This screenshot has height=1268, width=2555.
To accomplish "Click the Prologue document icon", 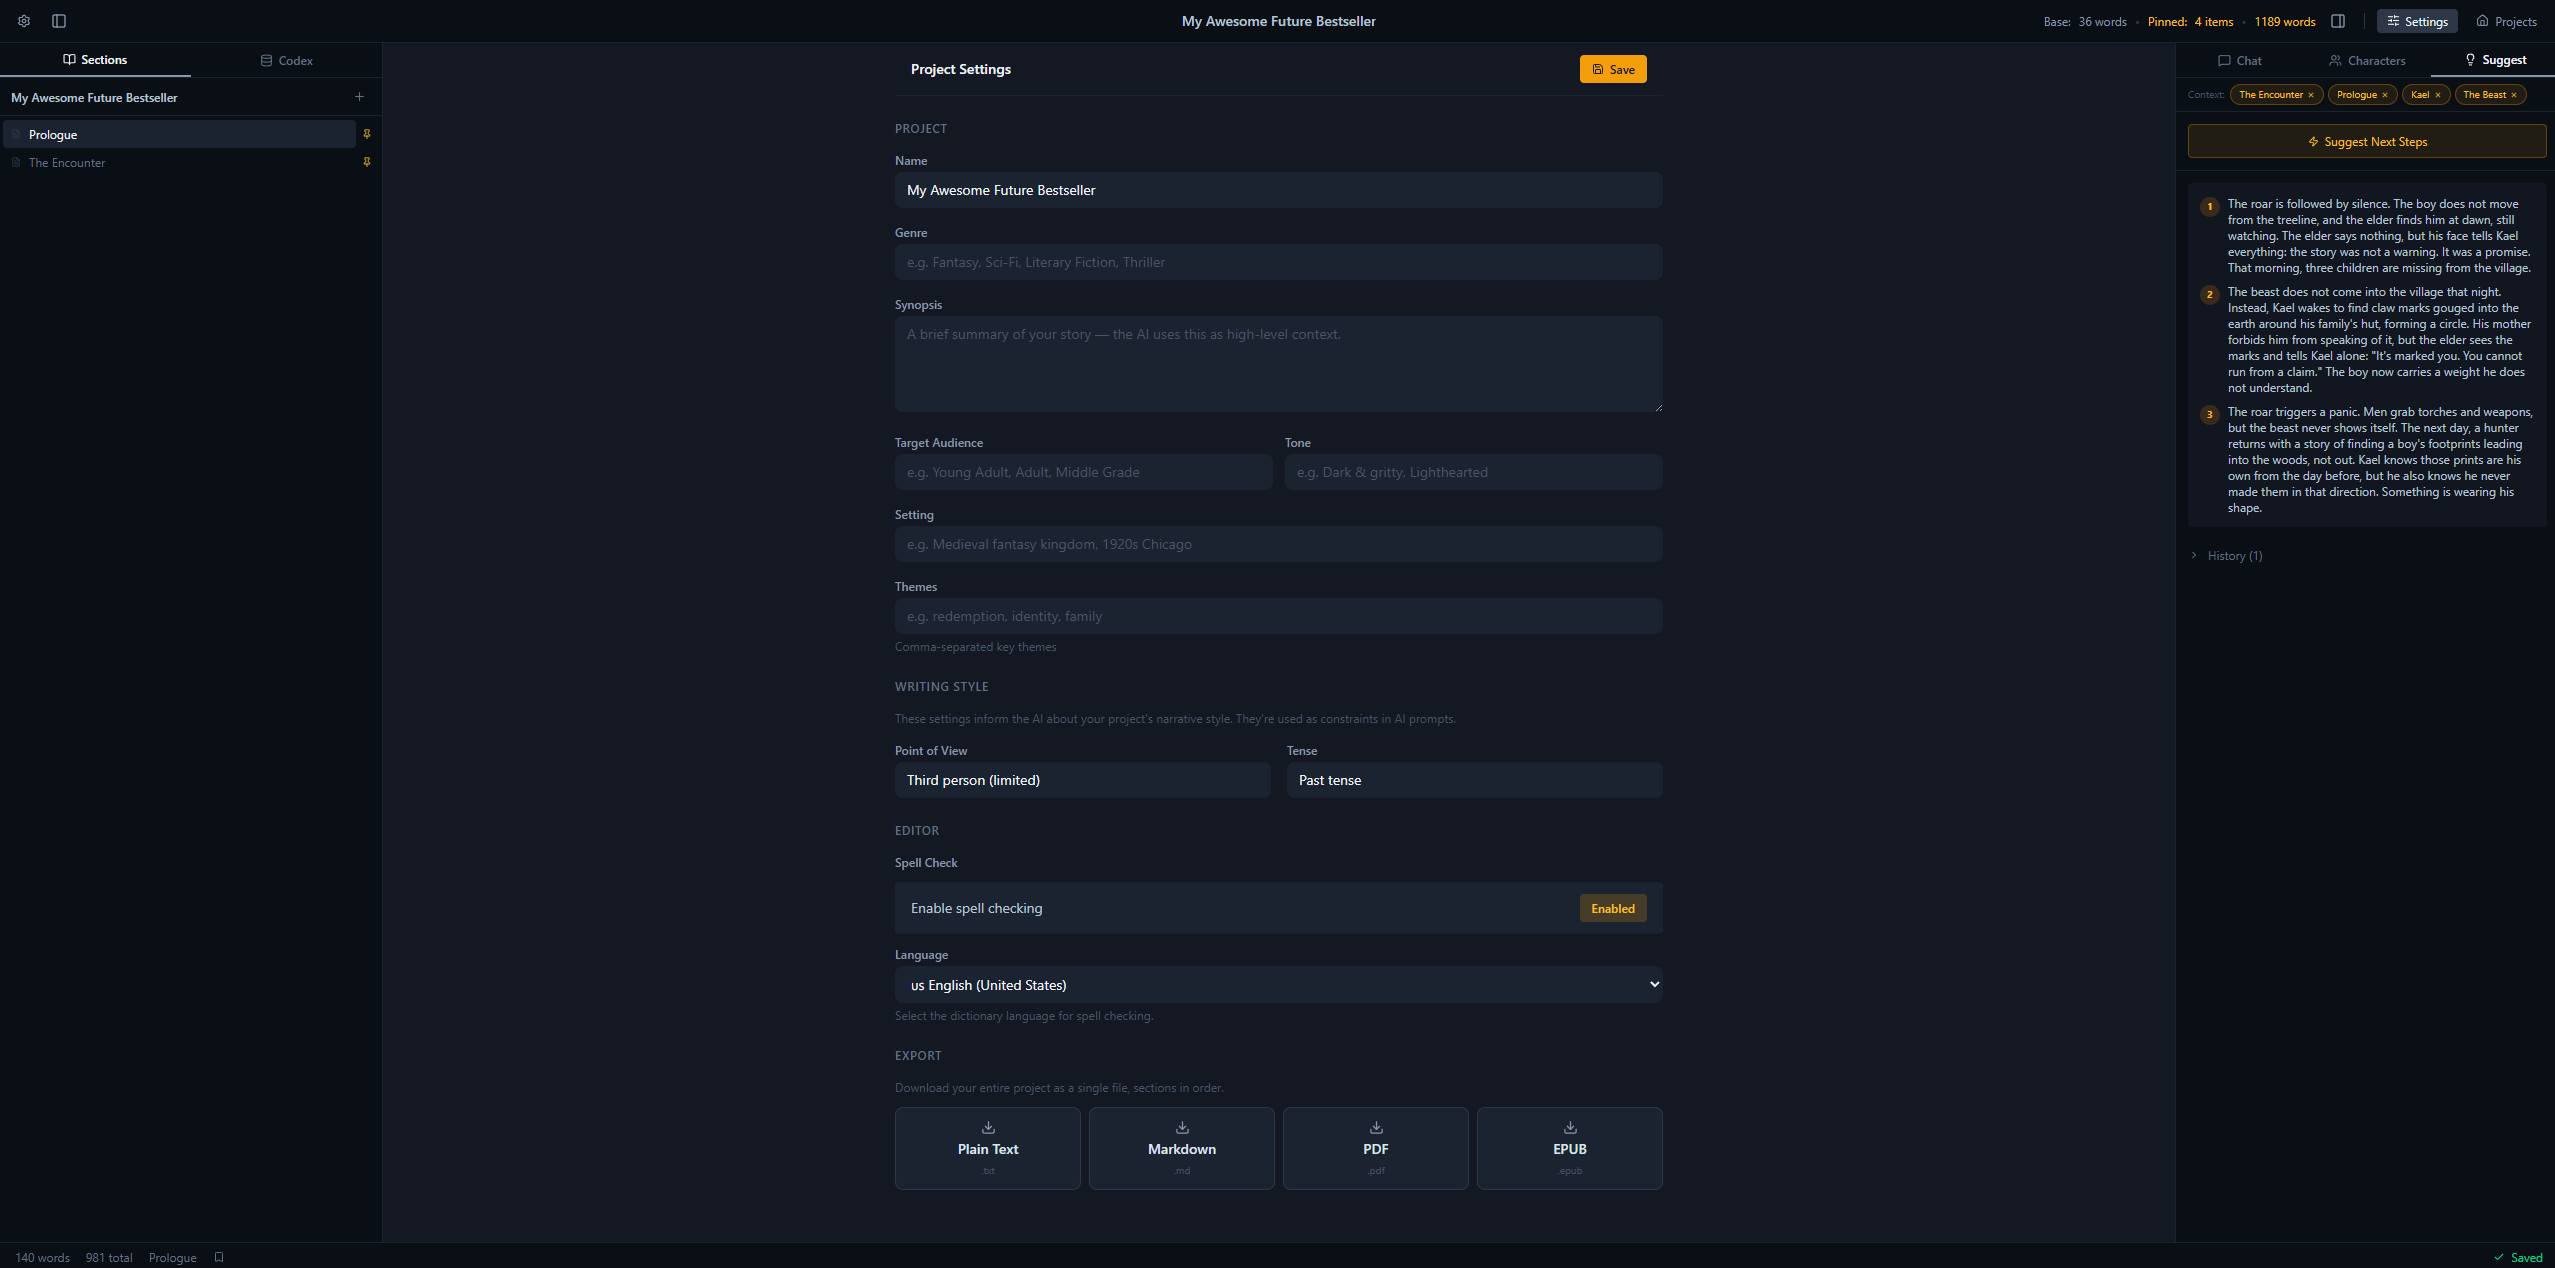I will [x=16, y=134].
